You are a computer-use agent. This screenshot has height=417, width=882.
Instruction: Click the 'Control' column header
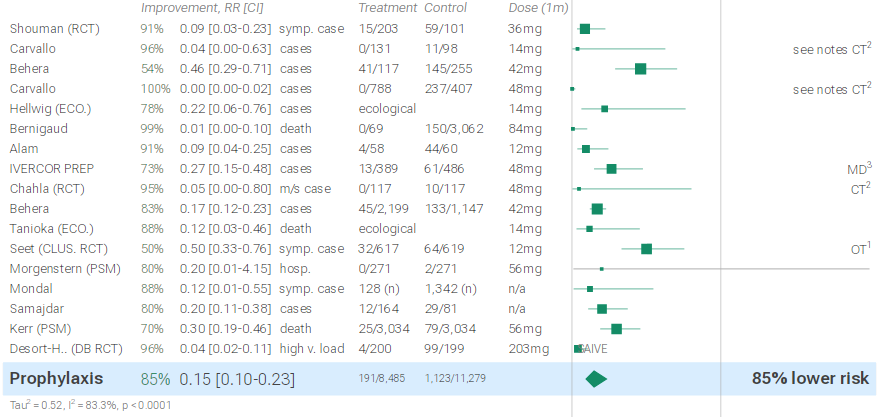[446, 8]
